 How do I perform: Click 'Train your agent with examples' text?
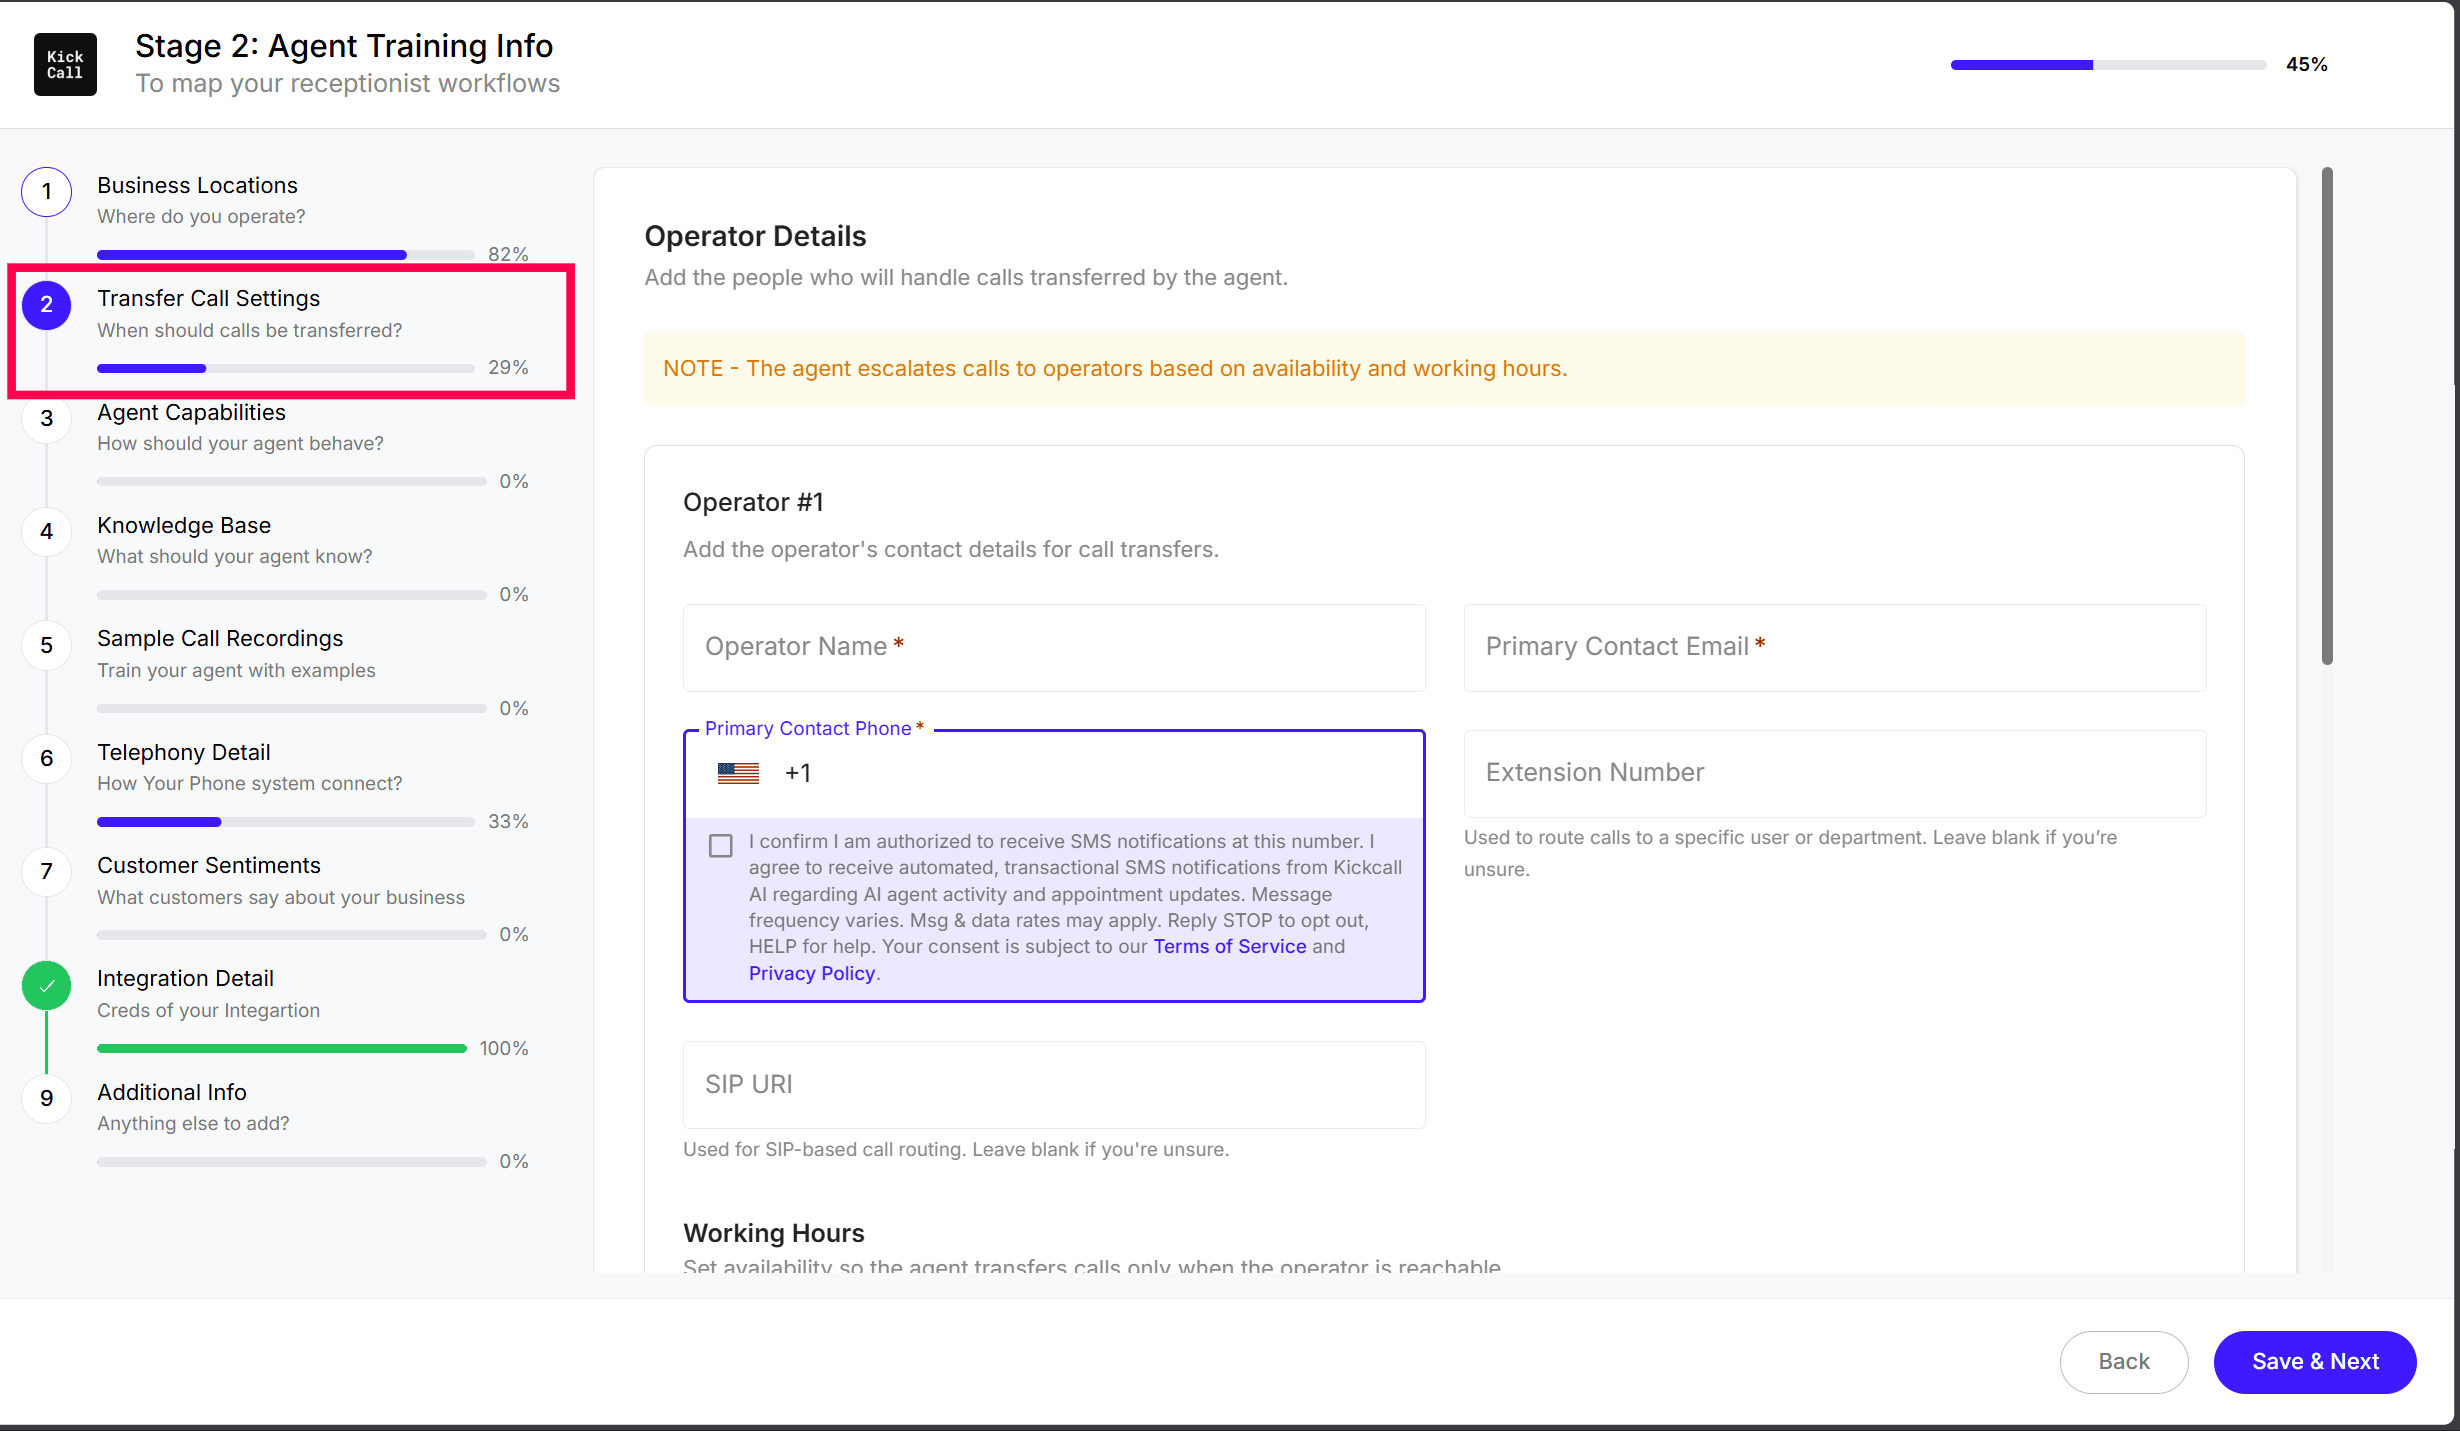(x=236, y=670)
